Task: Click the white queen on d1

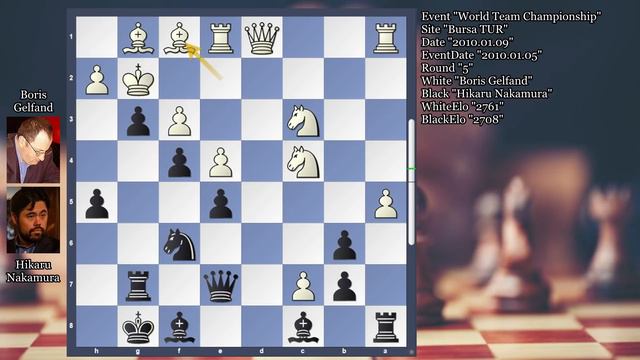Action: (262, 38)
